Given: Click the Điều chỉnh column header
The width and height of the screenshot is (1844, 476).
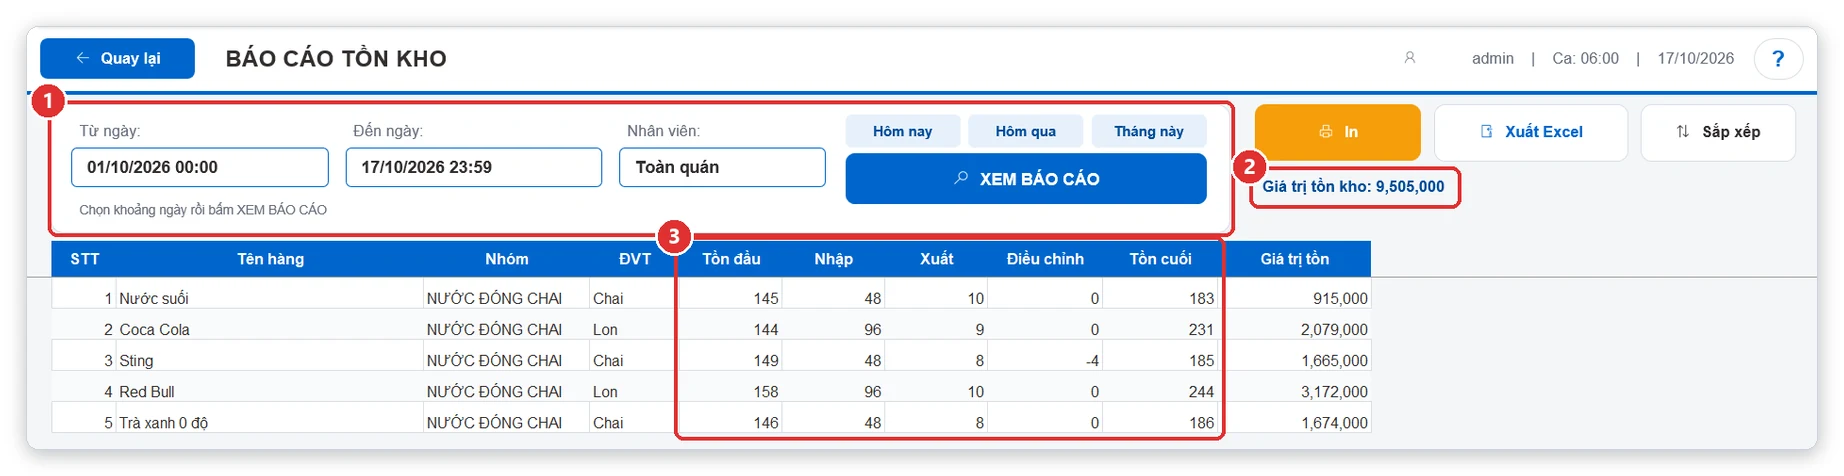Looking at the screenshot, I should click(x=1045, y=259).
